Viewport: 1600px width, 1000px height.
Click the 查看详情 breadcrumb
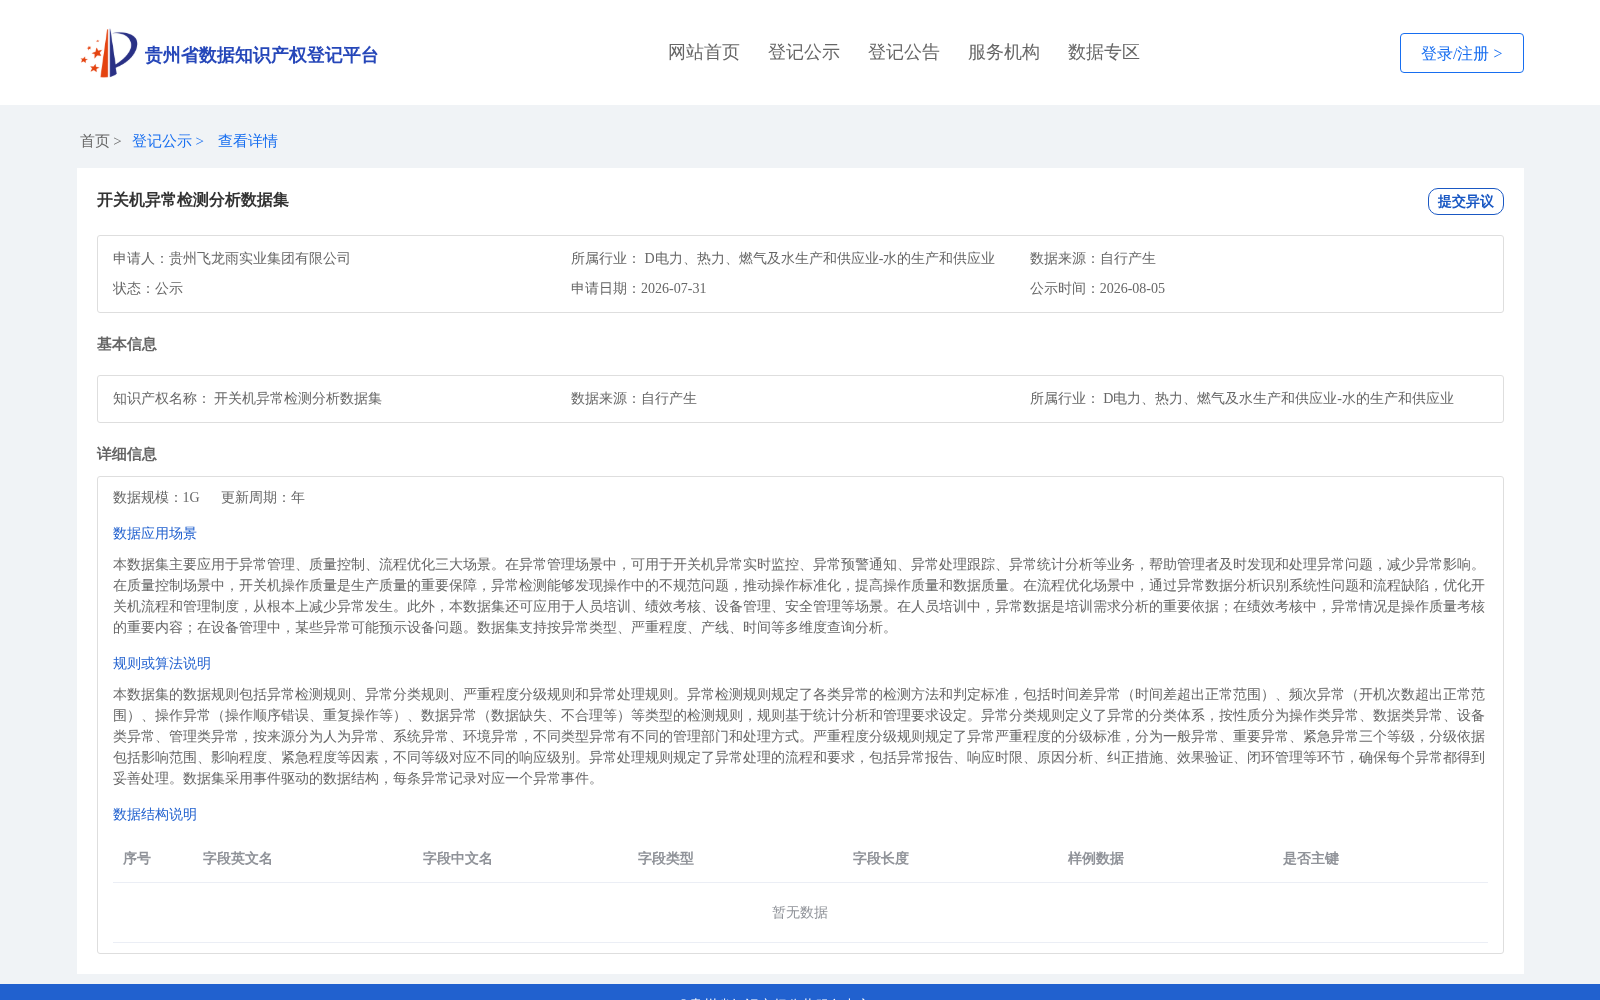point(248,141)
